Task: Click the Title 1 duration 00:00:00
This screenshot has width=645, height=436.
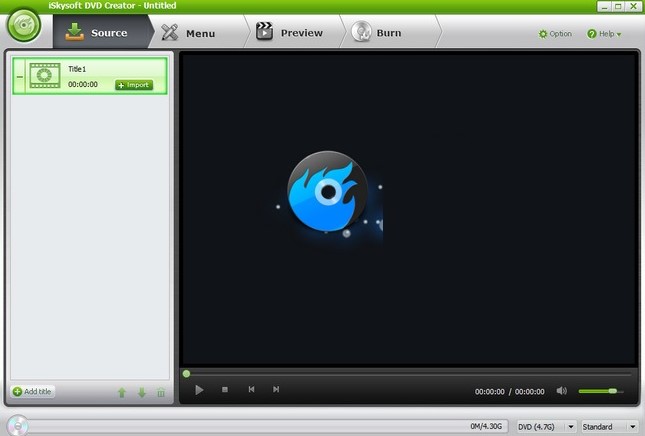Action: tap(83, 84)
